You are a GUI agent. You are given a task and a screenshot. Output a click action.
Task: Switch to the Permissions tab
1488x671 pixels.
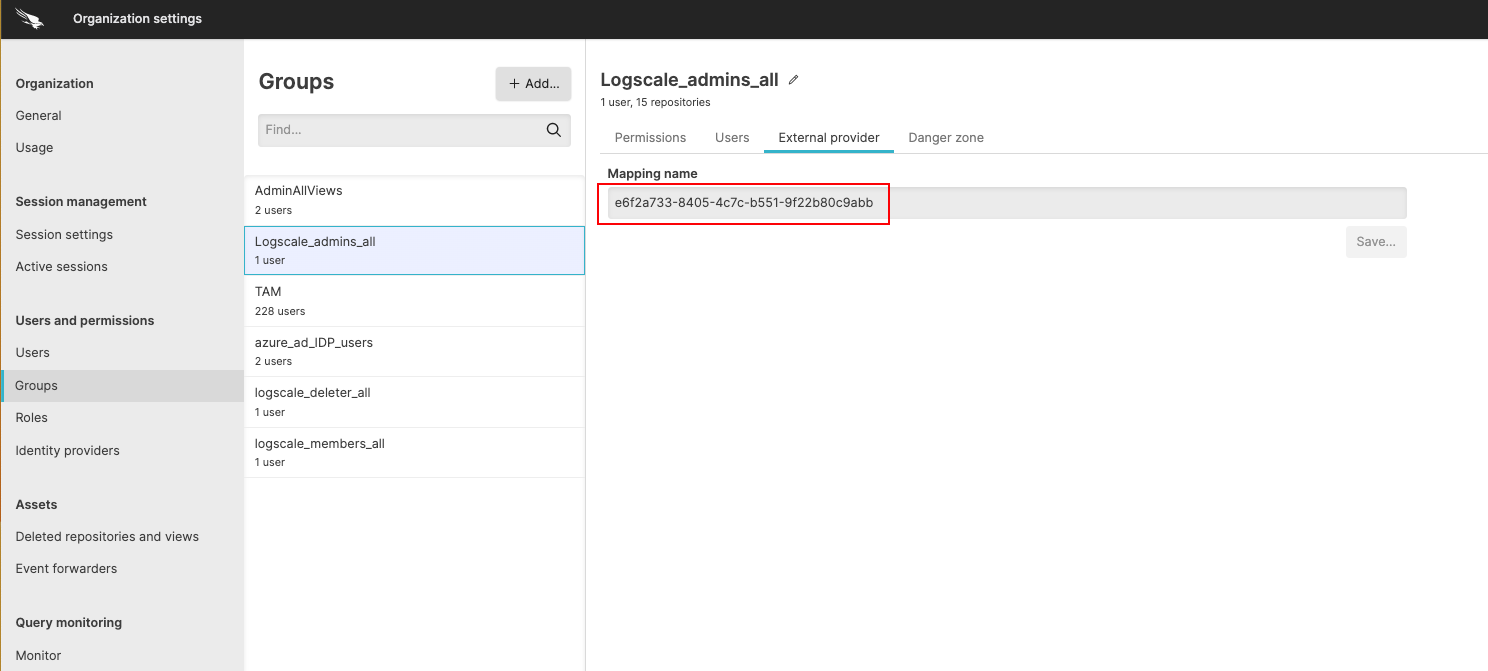coord(650,137)
